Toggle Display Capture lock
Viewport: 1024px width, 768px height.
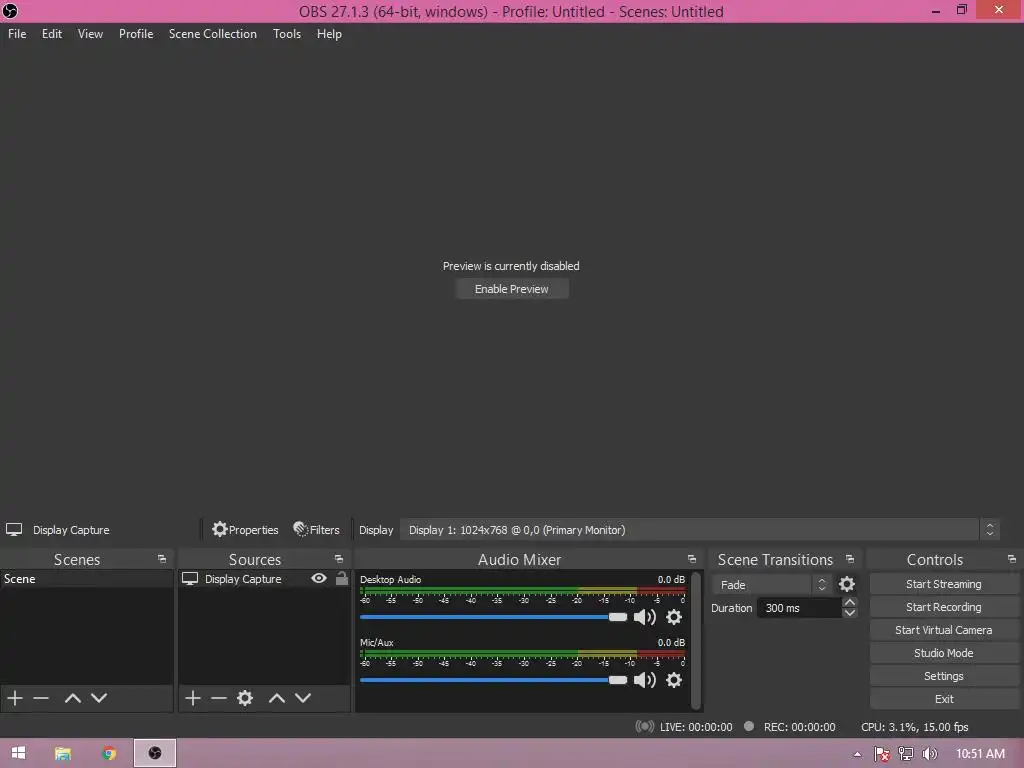tap(342, 578)
